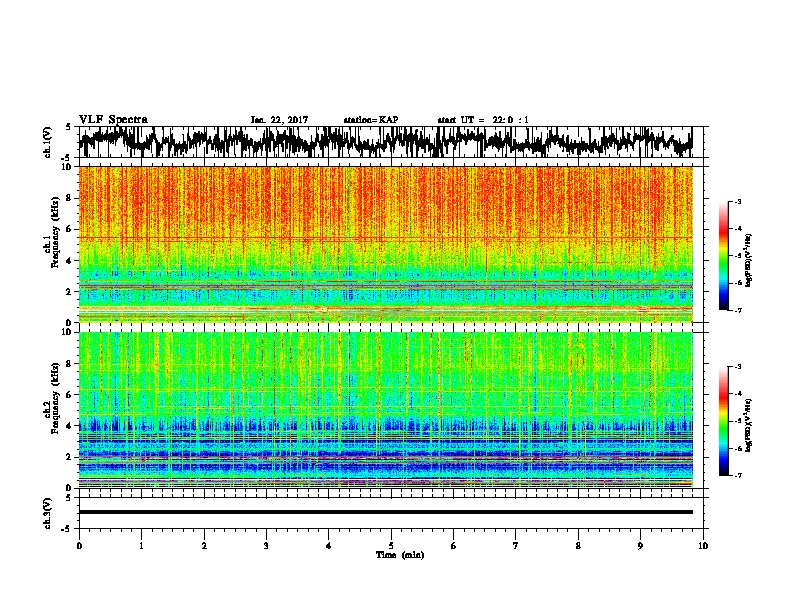
Task: Click time axis tick label "4"
Action: 329,546
